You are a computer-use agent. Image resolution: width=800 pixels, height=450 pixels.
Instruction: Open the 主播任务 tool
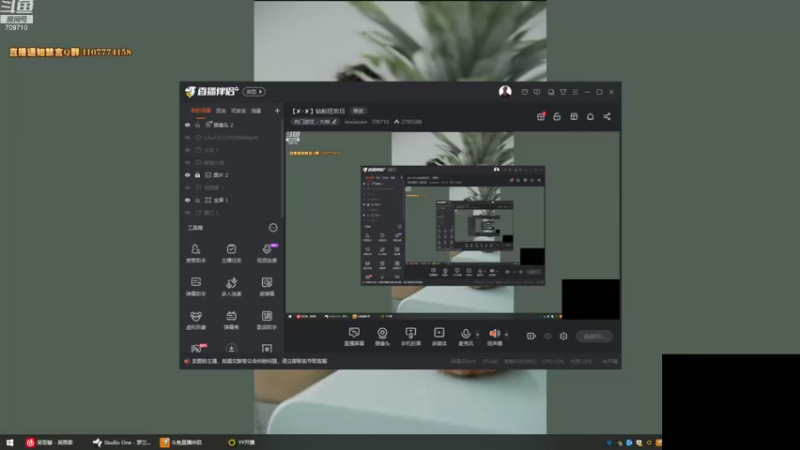pos(231,253)
